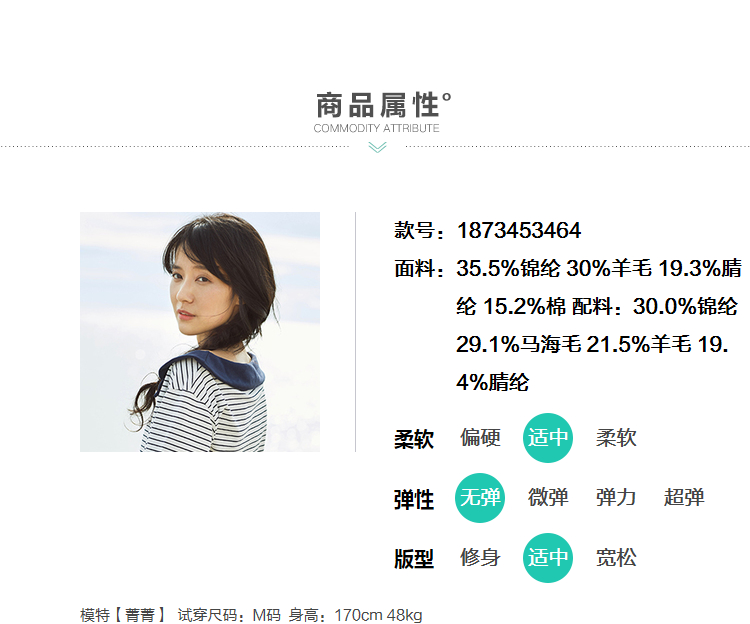Click the 版型 row label
The width and height of the screenshot is (750, 624).
(x=414, y=559)
